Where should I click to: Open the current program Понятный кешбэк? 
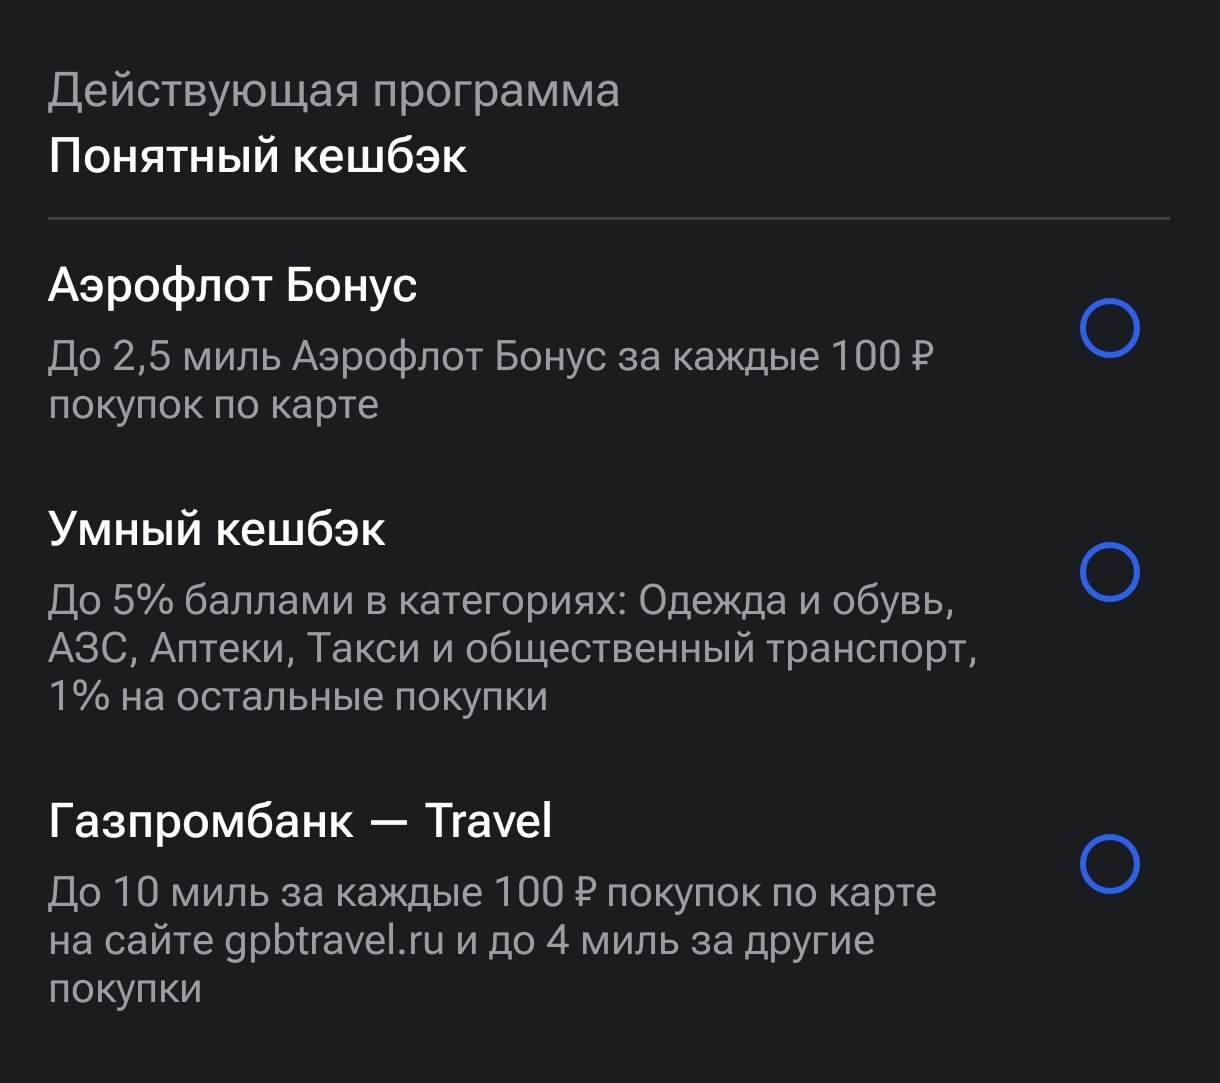coord(257,156)
